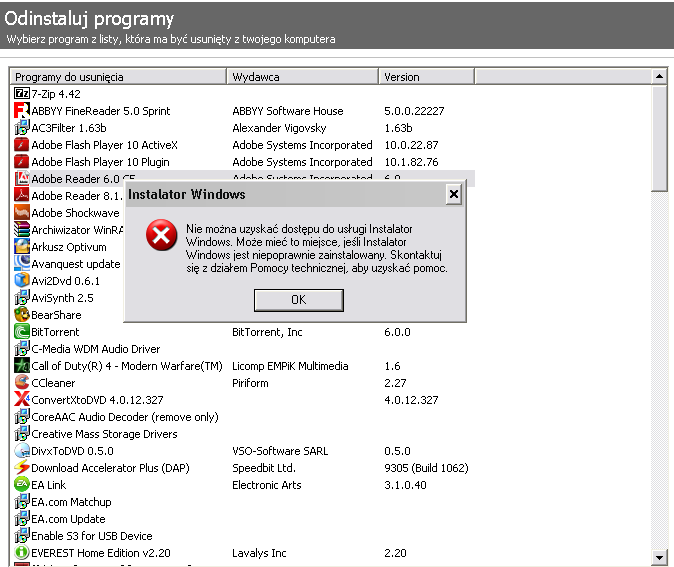Image resolution: width=674 pixels, height=567 pixels.
Task: Click the red error icon in the dialog
Action: coord(162,235)
